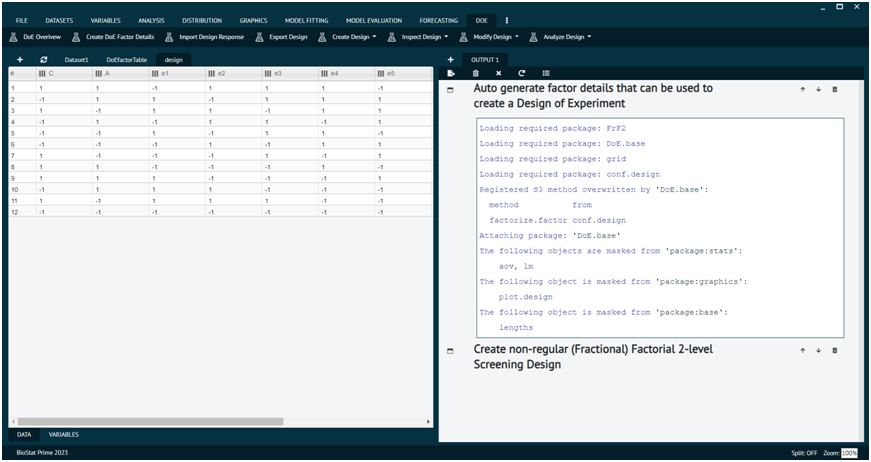The image size is (871, 462).
Task: Click the list icon in output toolbar
Action: [x=546, y=73]
